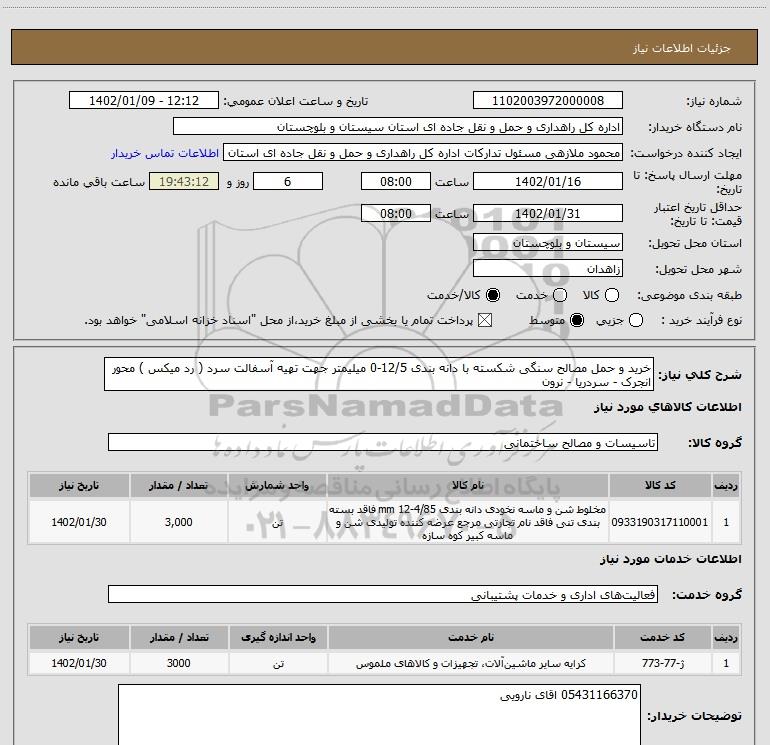Viewport: 770px width, 745px height.
Task: Click the need number field 1102003972000008
Action: tap(548, 101)
